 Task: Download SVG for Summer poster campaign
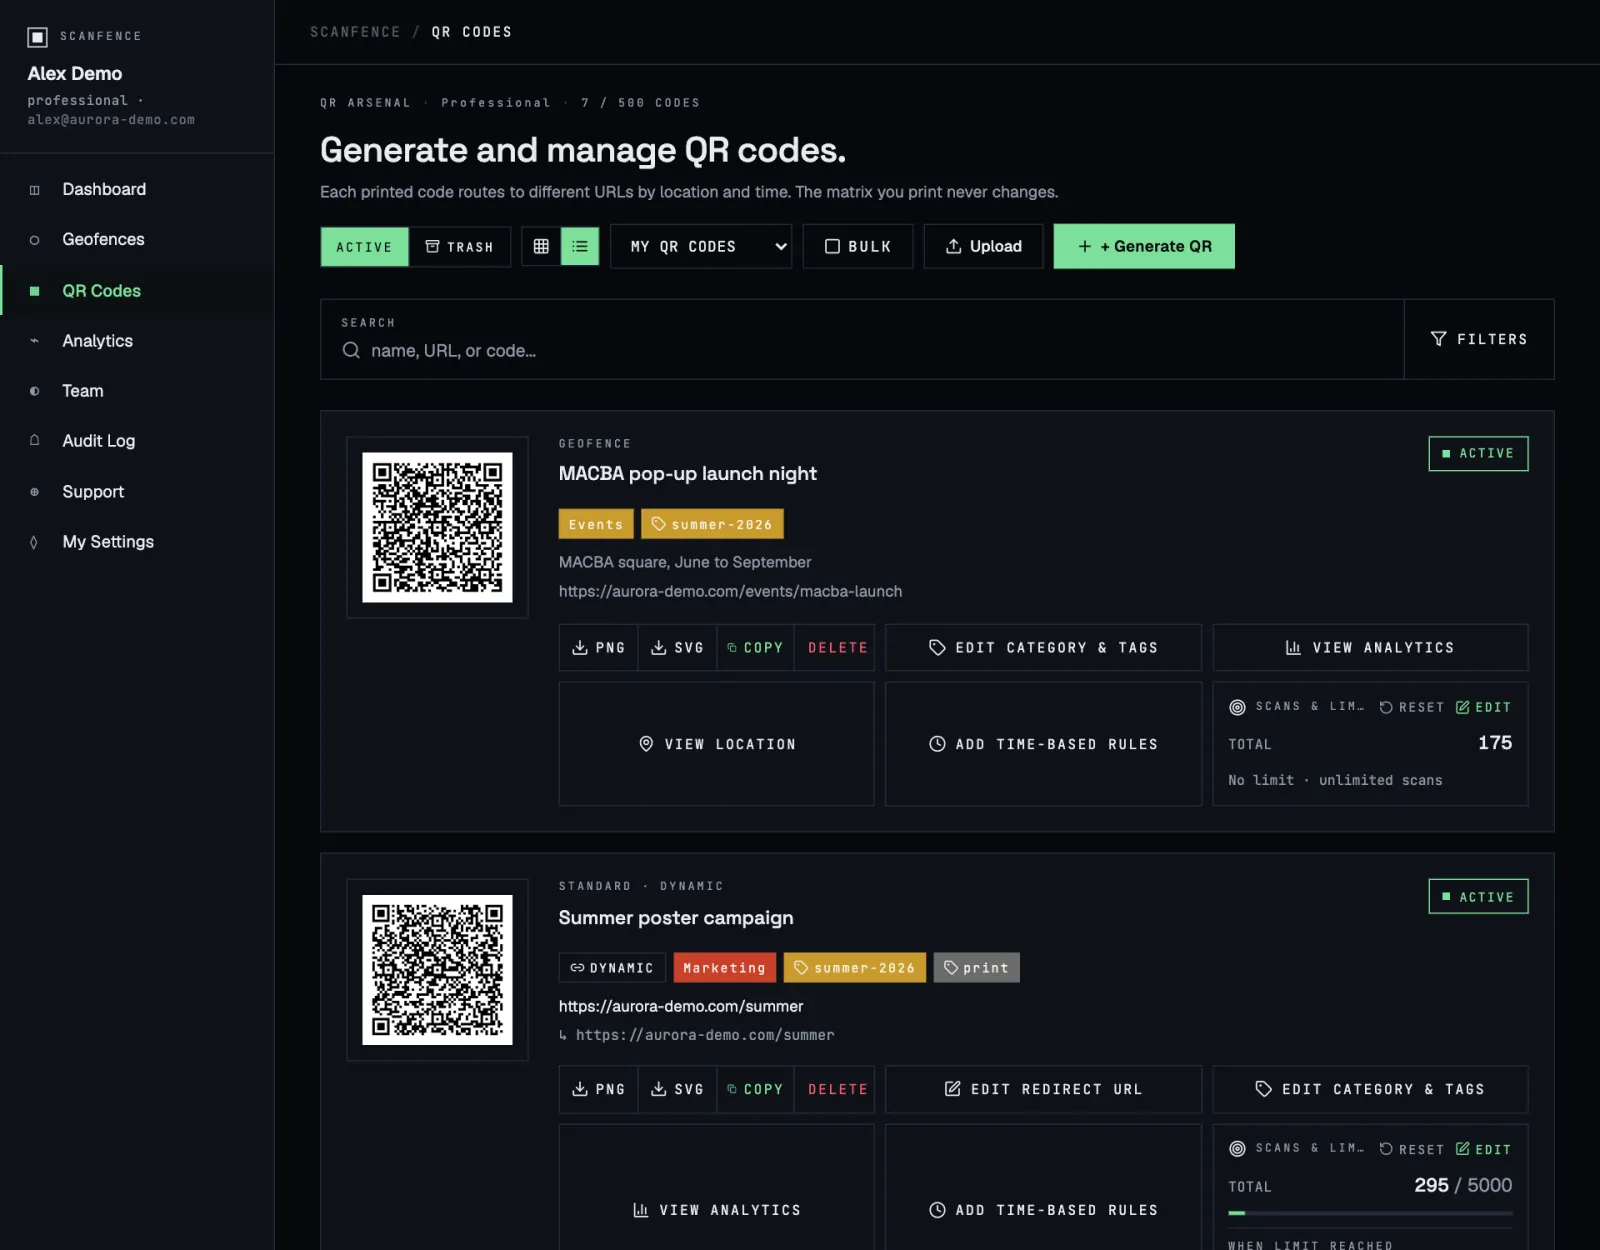677,1090
